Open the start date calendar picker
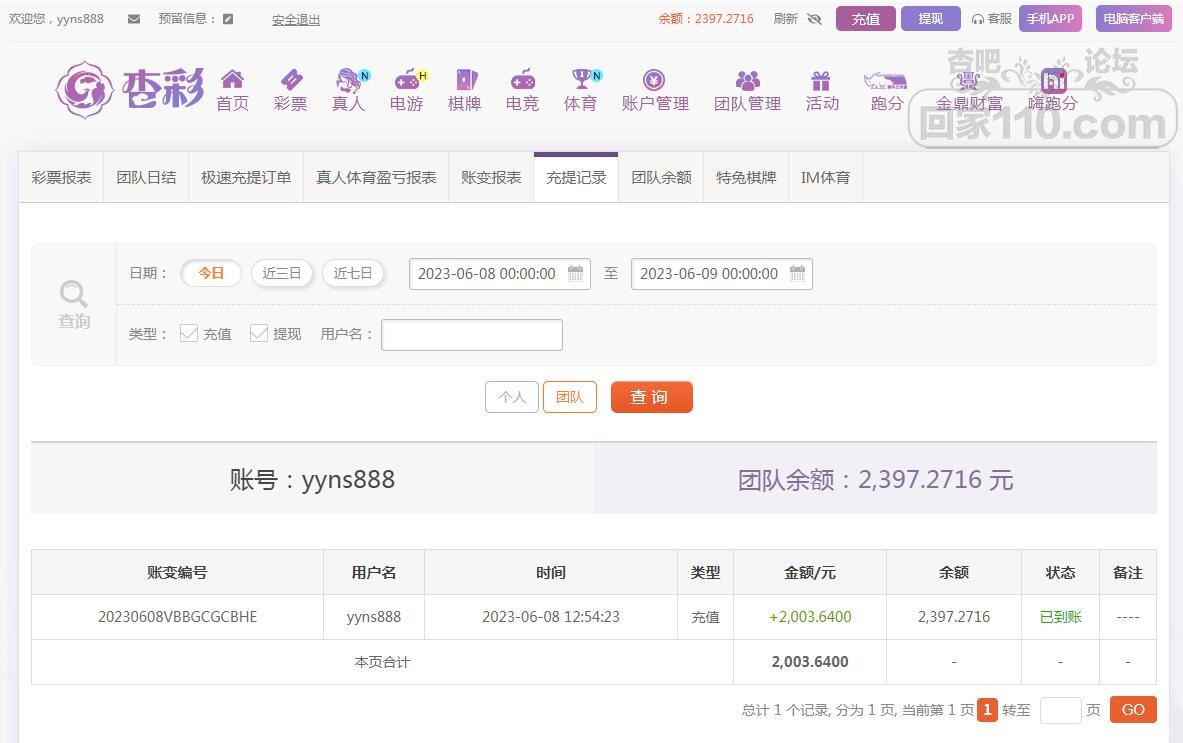The width and height of the screenshot is (1183, 743). click(x=576, y=274)
